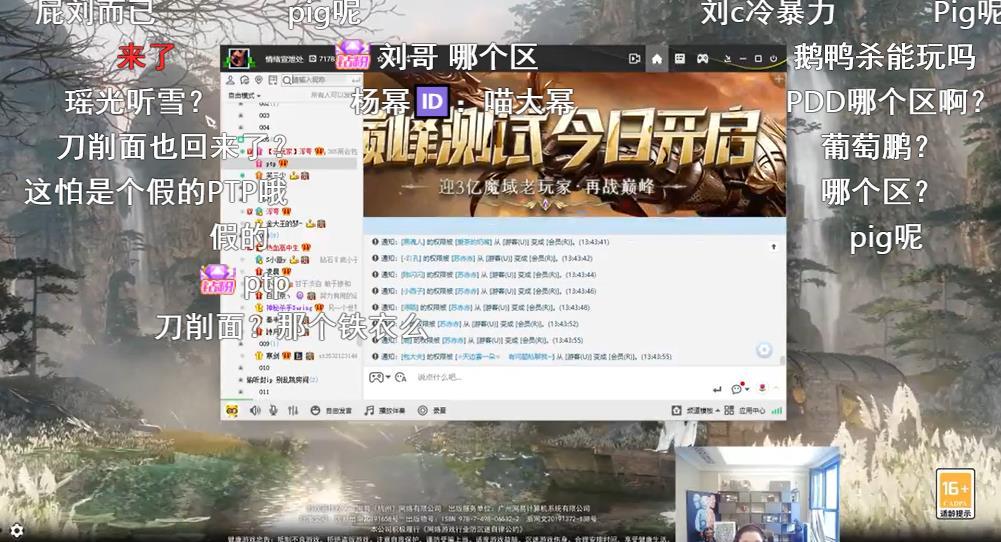Click the YY mascot icon in bottom bar

(x=232, y=410)
